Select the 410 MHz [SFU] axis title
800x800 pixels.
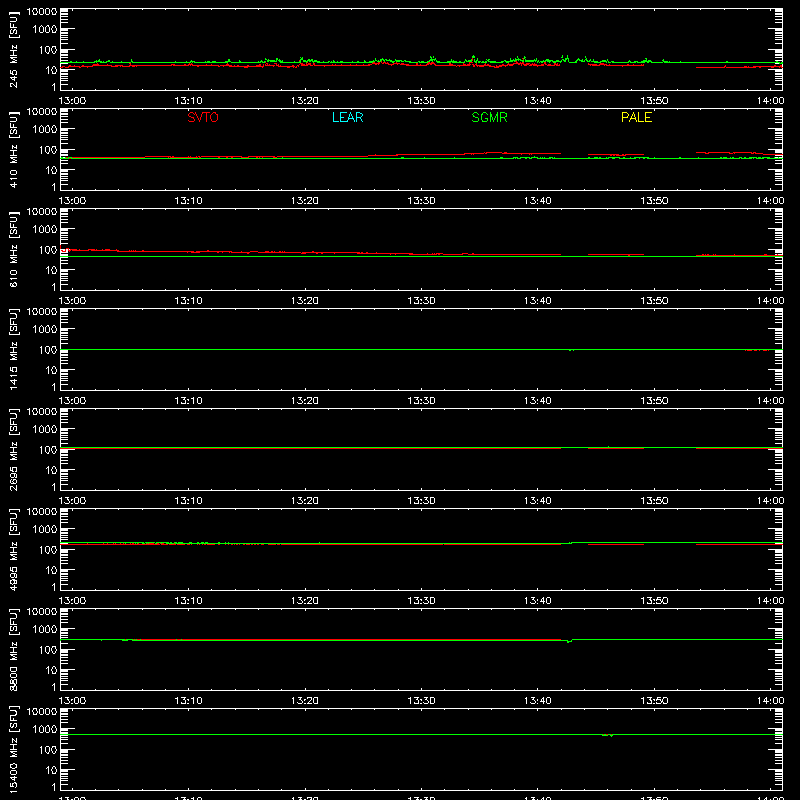tap(13, 150)
